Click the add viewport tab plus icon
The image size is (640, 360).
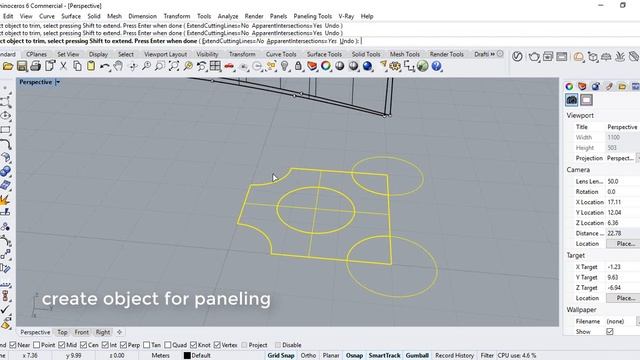[120, 332]
